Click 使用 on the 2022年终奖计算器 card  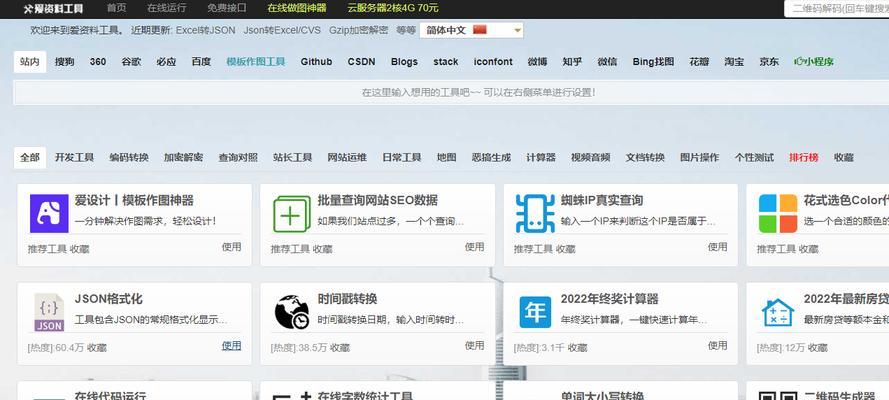[718, 345]
